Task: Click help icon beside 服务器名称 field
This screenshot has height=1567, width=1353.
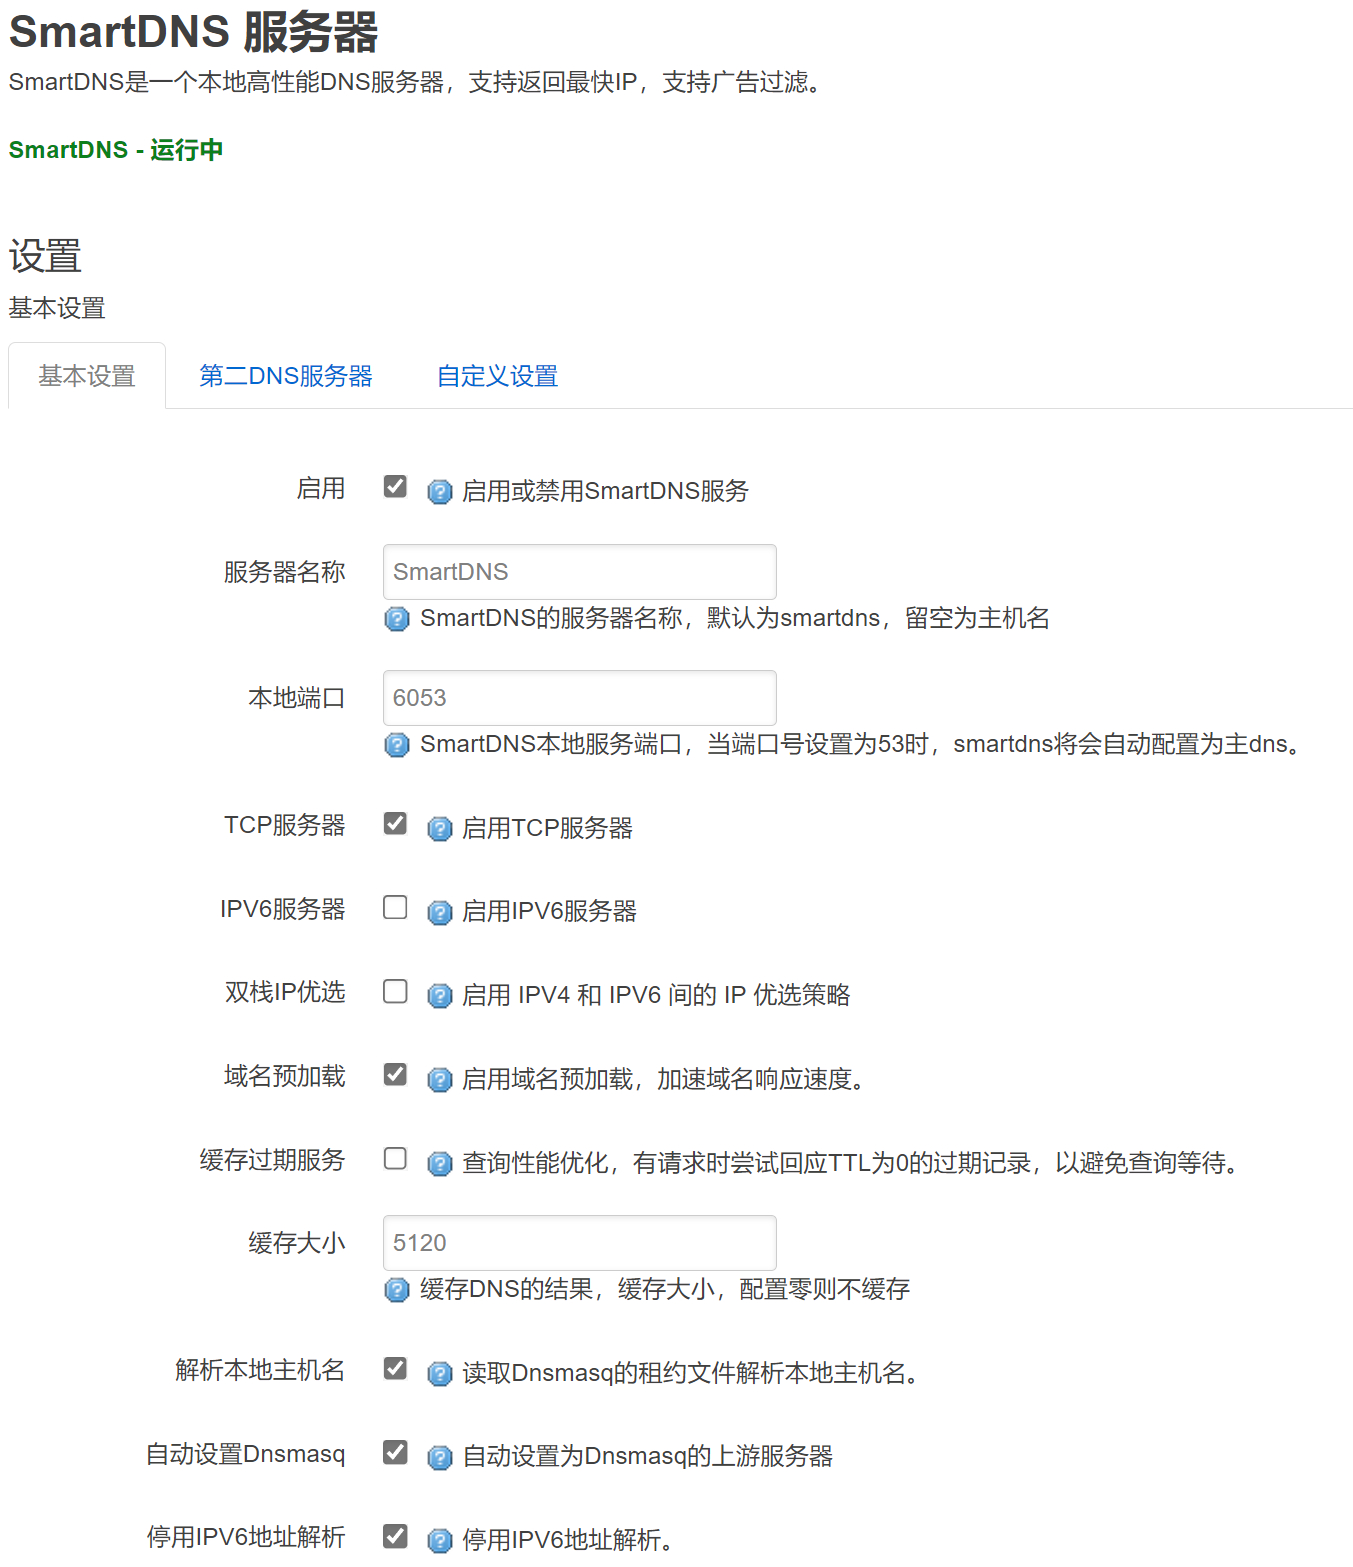Action: (x=397, y=620)
